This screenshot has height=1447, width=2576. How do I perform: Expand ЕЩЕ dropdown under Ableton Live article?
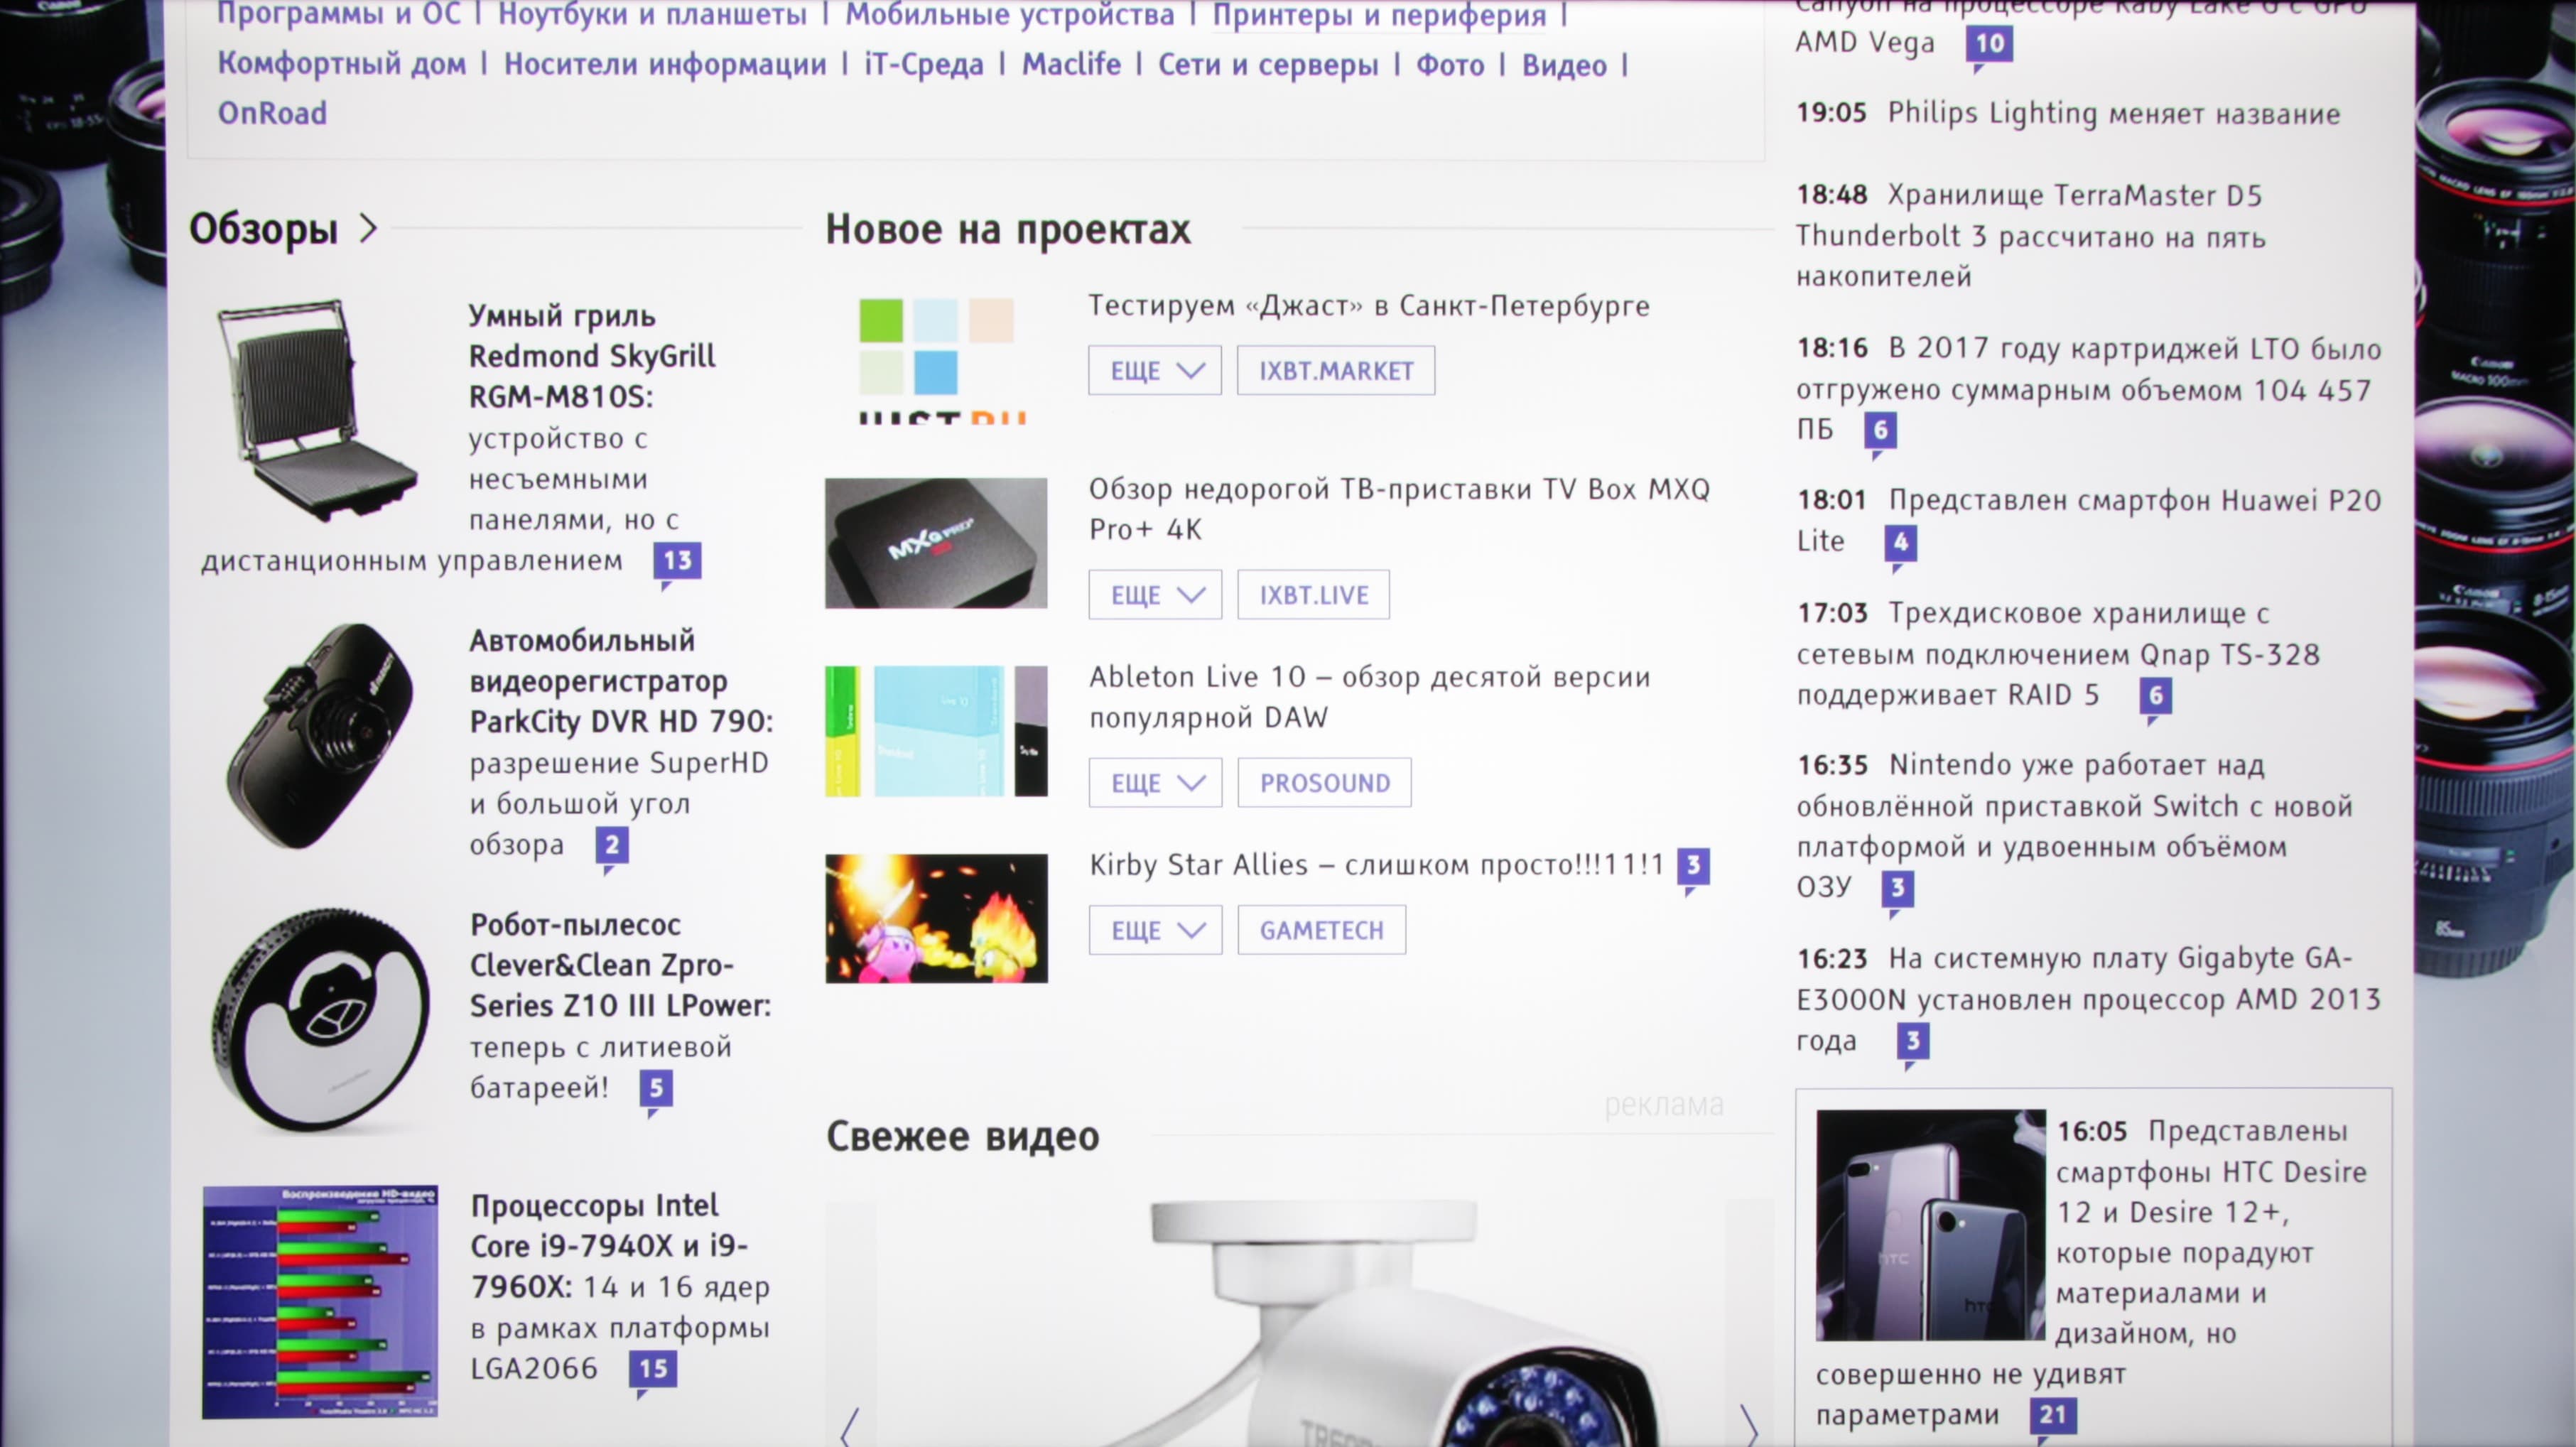coord(1155,783)
